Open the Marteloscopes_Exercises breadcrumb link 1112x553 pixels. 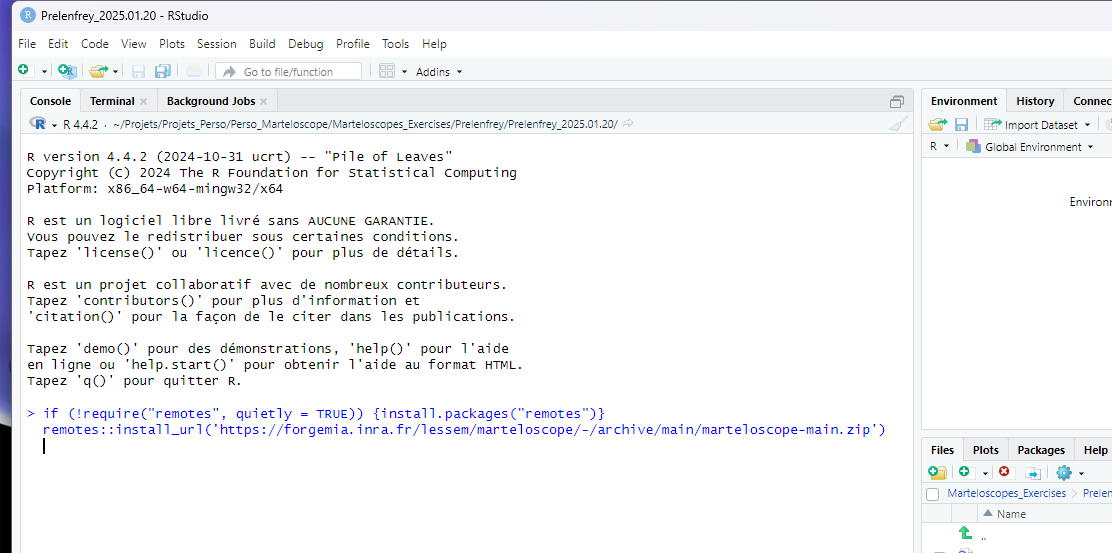click(1006, 493)
